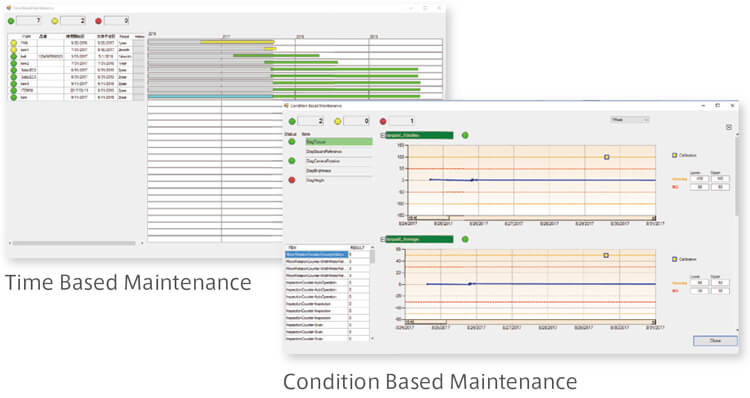Select the yellow calibration marker on the top chart
The width and height of the screenshot is (750, 398).
(607, 157)
